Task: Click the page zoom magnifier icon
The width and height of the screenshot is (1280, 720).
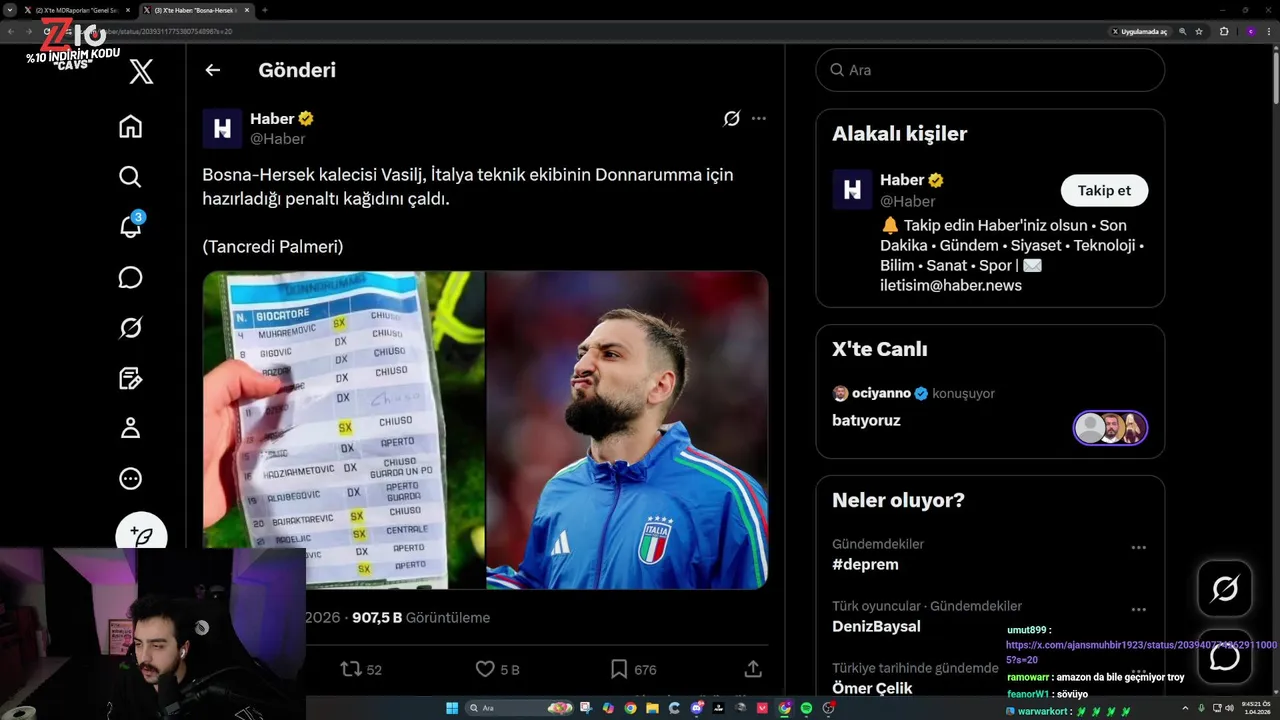Action: tap(1183, 32)
